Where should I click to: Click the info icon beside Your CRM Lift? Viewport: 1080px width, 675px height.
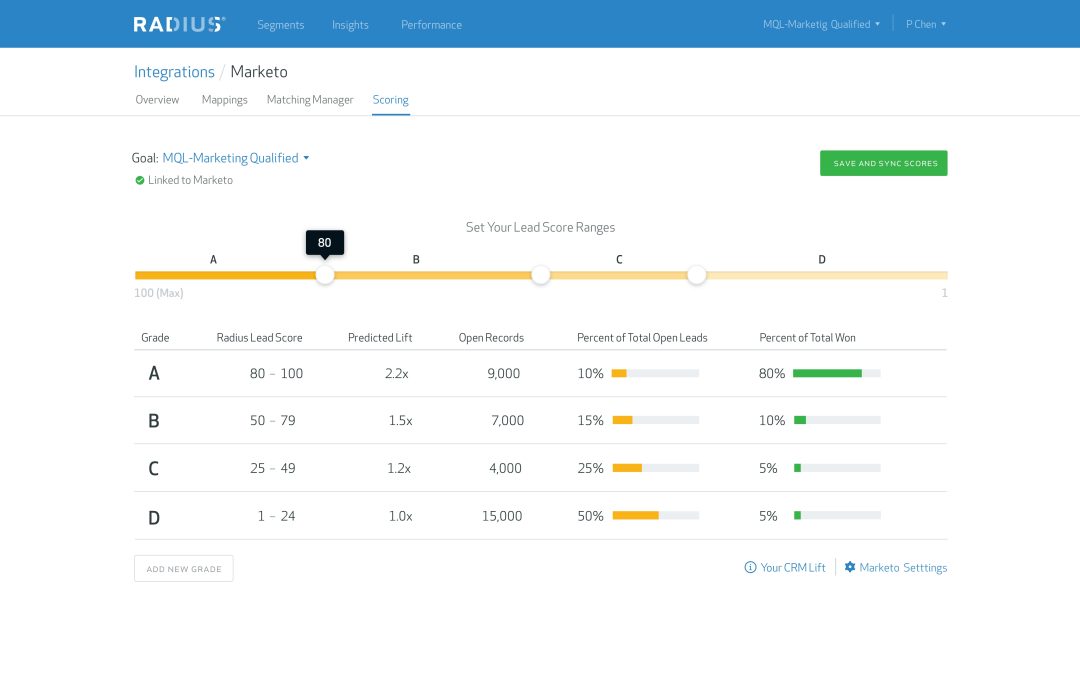point(750,568)
